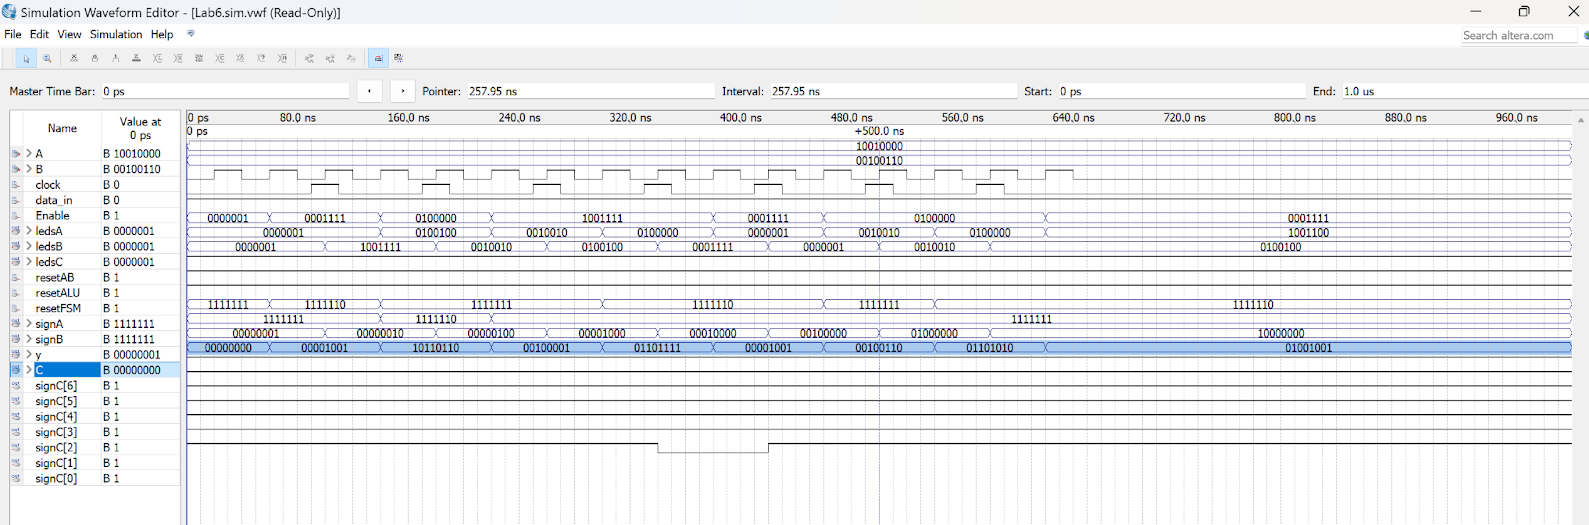The height and width of the screenshot is (525, 1589).
Task: Click pin icon beside clock signal
Action: (16, 185)
